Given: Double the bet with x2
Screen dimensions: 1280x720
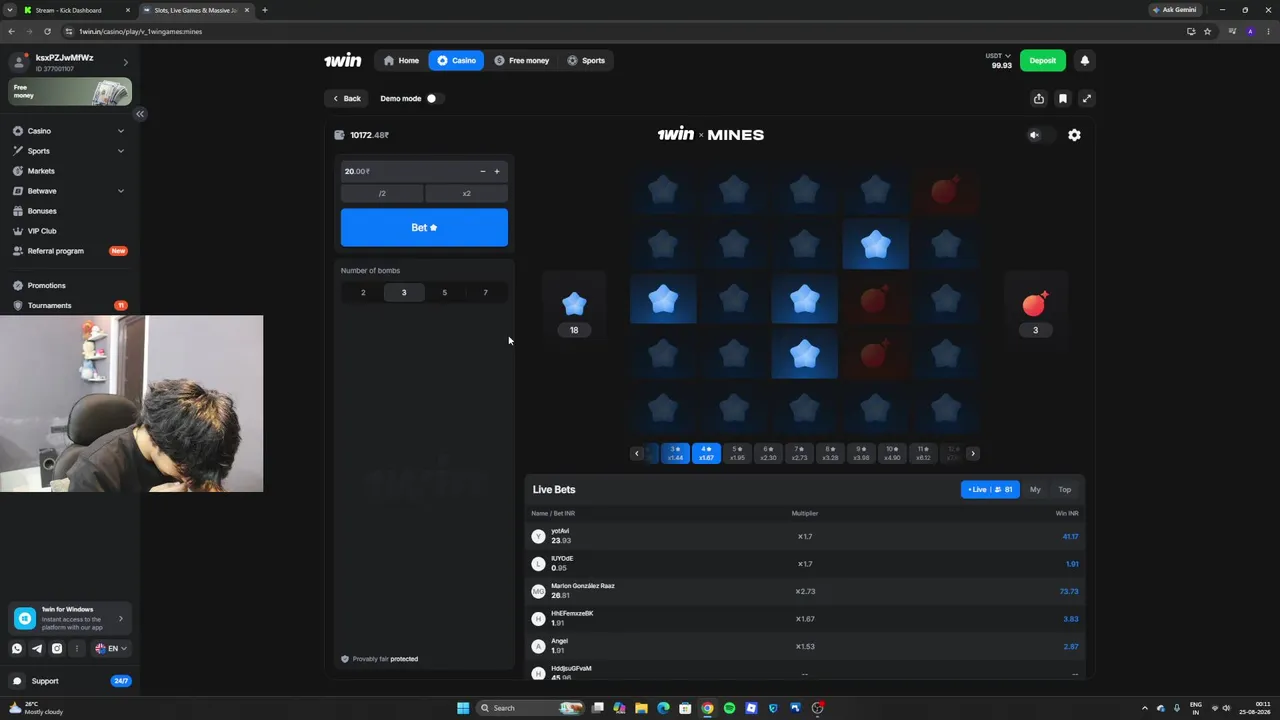Looking at the screenshot, I should coord(467,193).
